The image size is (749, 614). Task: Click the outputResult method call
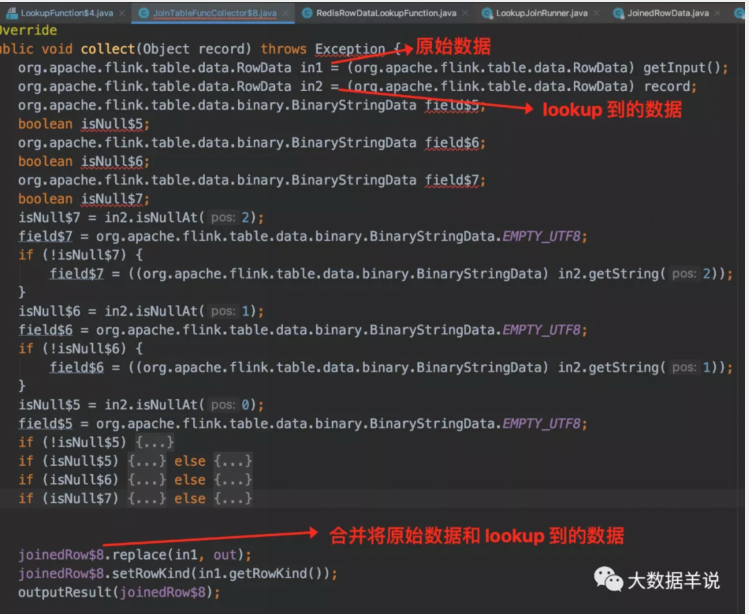coord(62,592)
